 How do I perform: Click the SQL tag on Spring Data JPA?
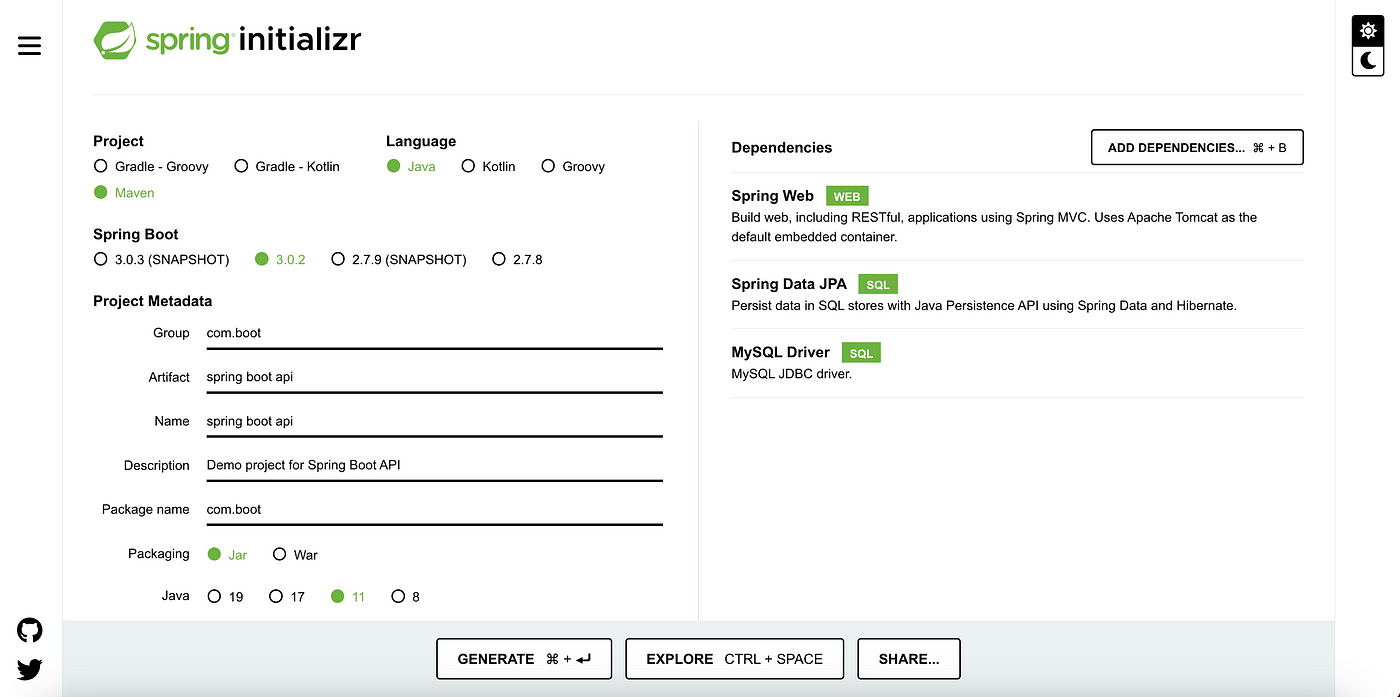(x=878, y=285)
